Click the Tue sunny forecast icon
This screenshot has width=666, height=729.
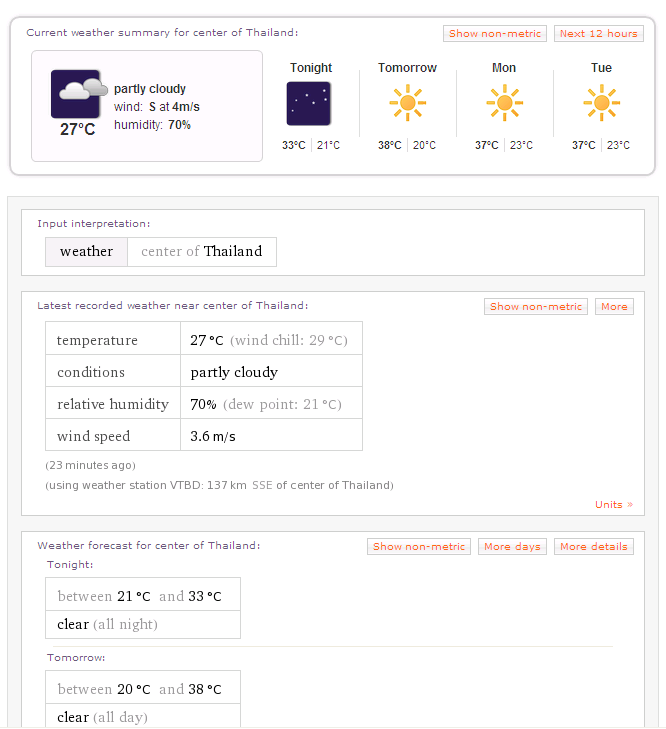point(601,103)
